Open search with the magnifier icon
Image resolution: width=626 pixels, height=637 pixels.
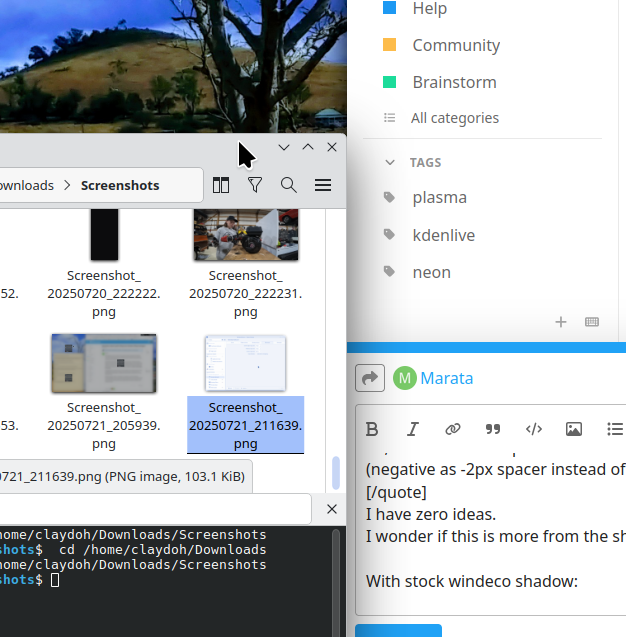288,185
